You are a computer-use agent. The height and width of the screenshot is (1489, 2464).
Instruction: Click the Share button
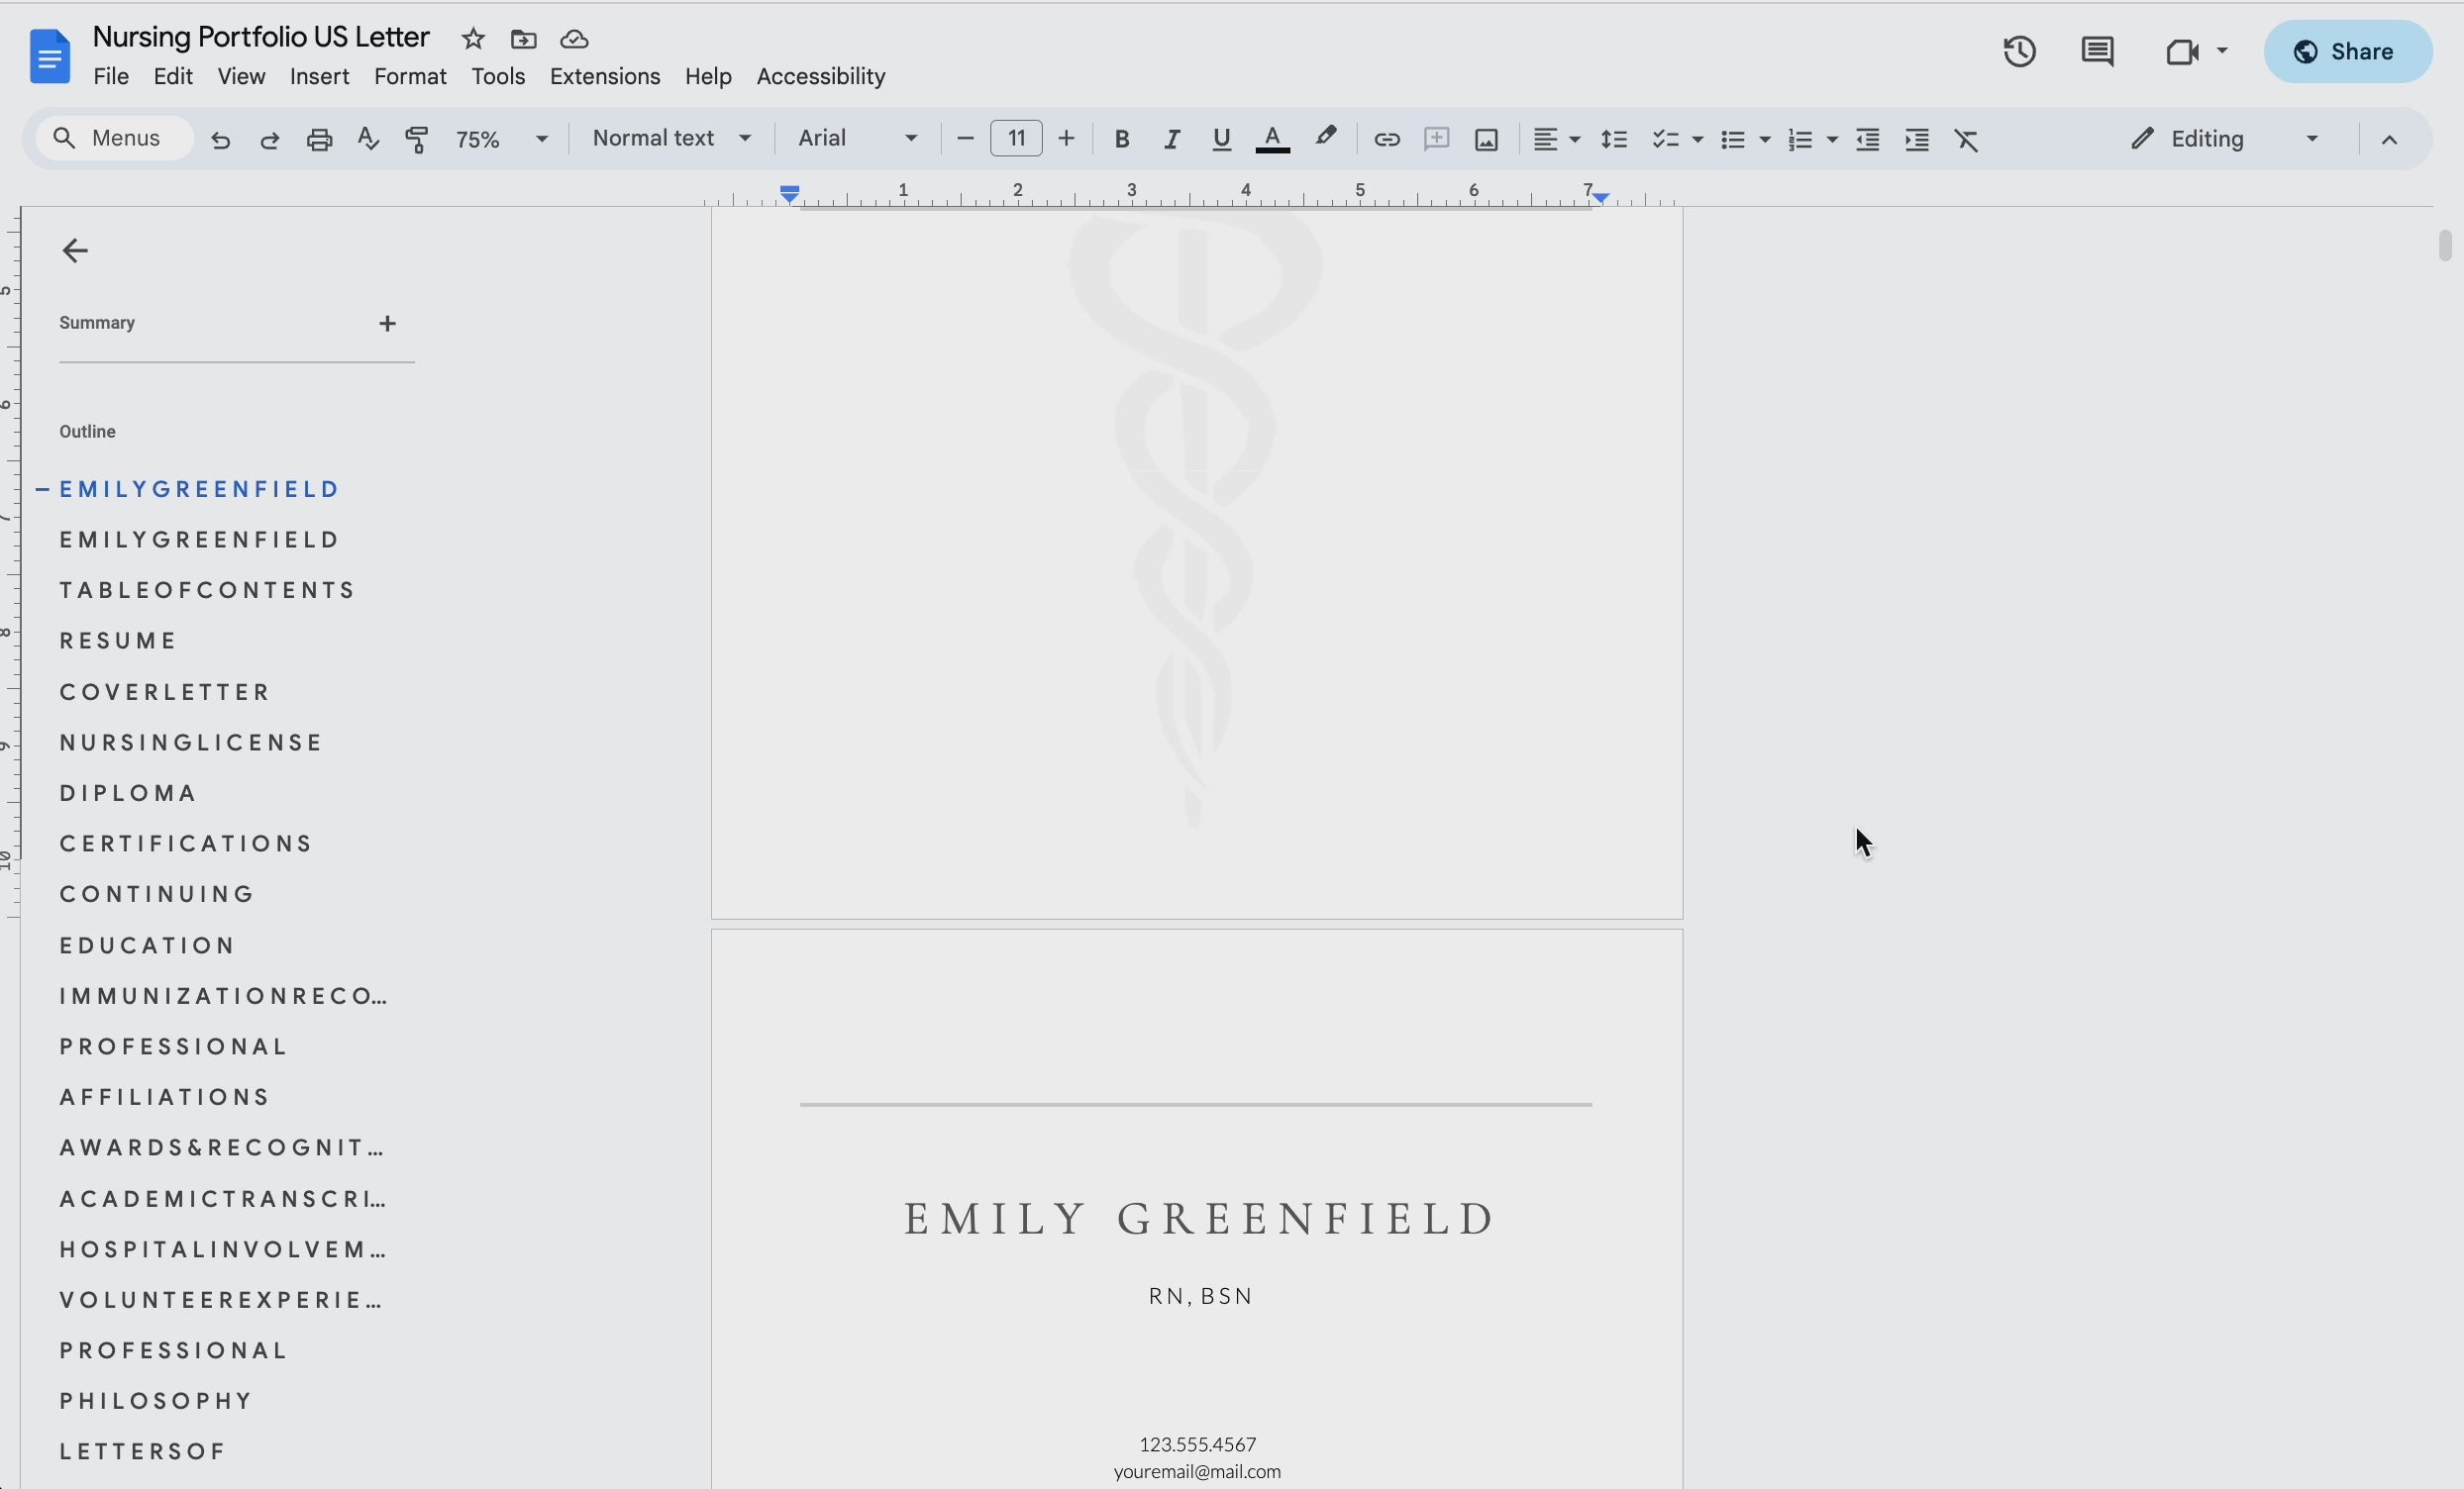point(2346,52)
